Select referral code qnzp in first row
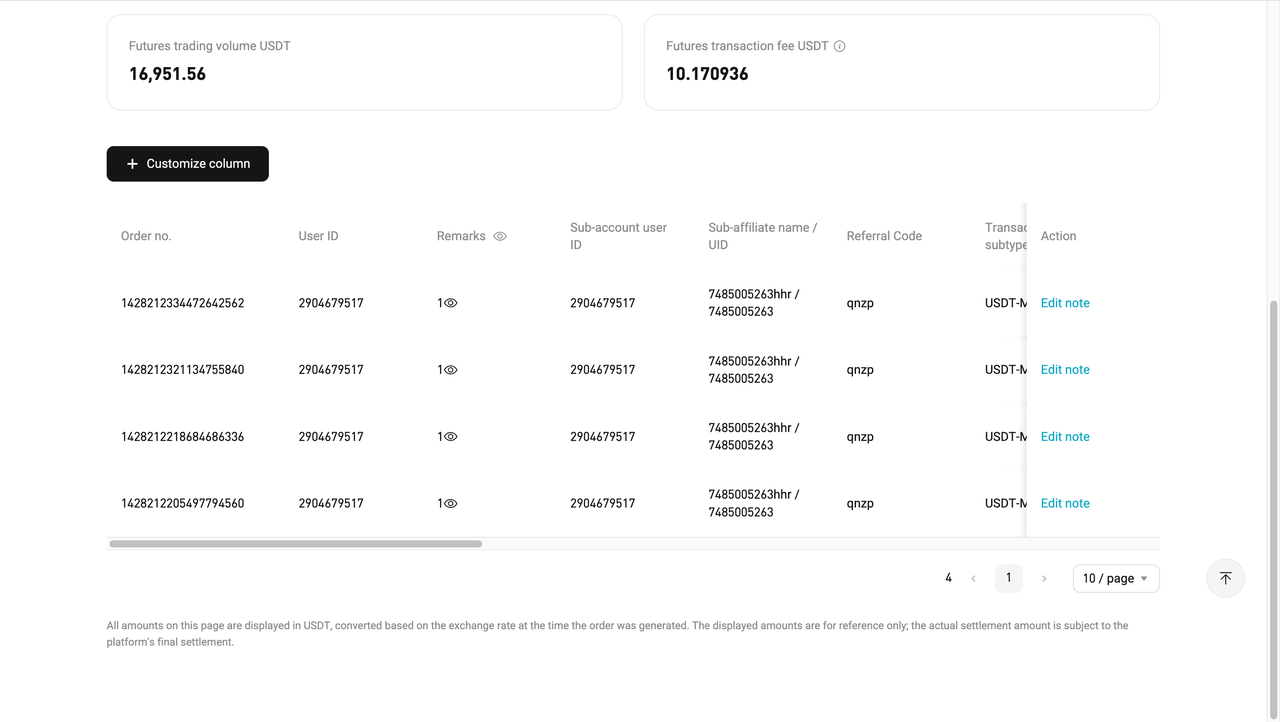 (860, 302)
